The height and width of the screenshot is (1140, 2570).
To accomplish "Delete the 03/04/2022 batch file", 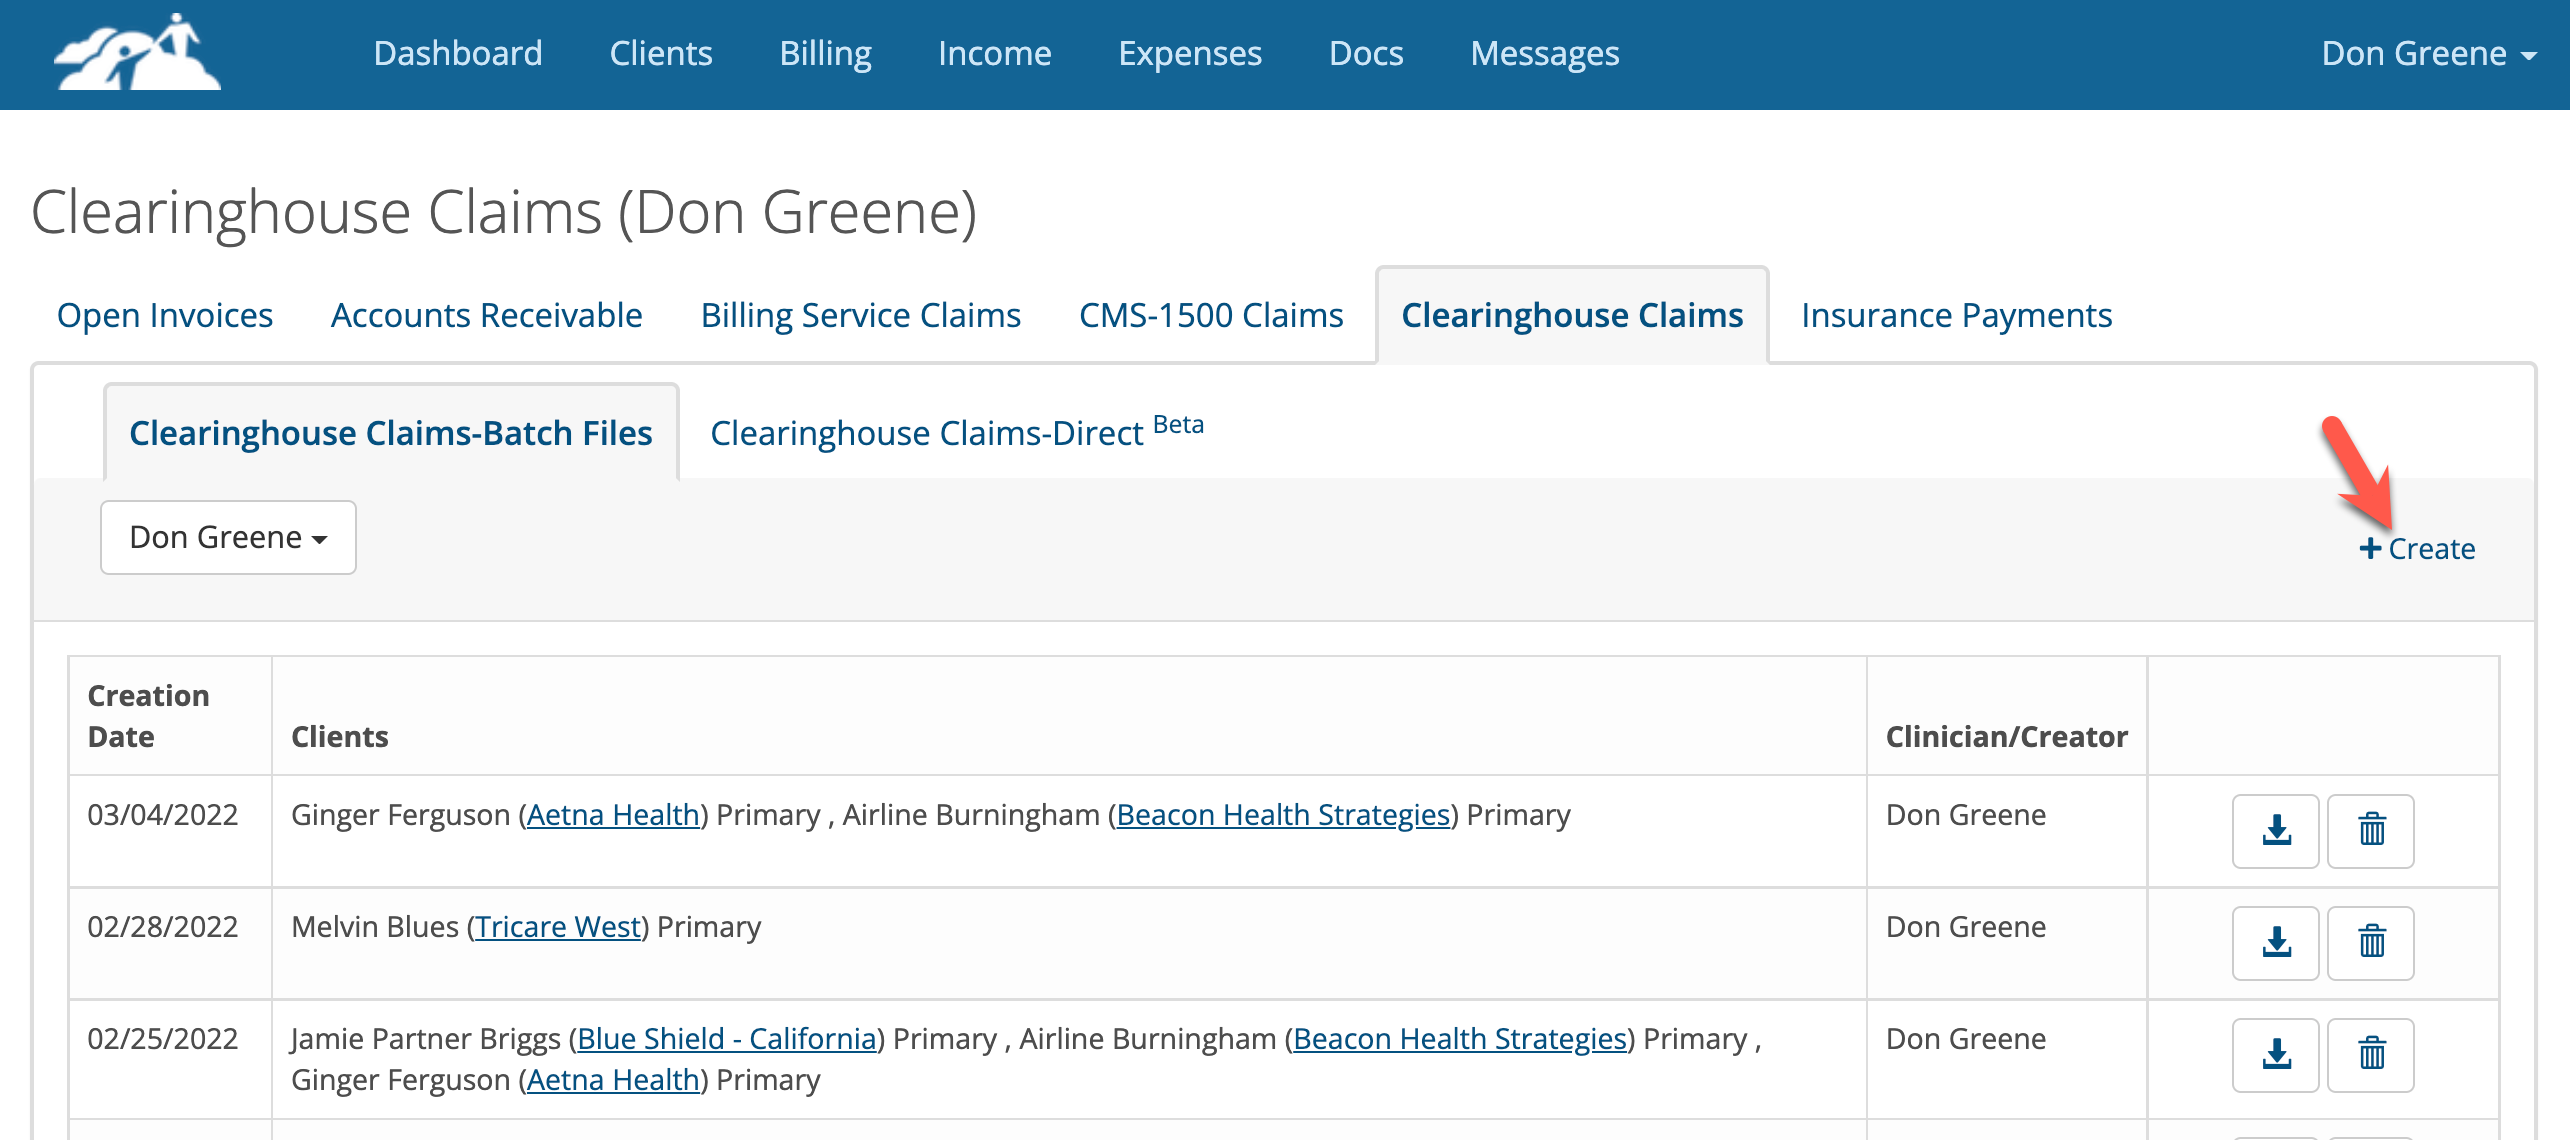I will (x=2371, y=831).
